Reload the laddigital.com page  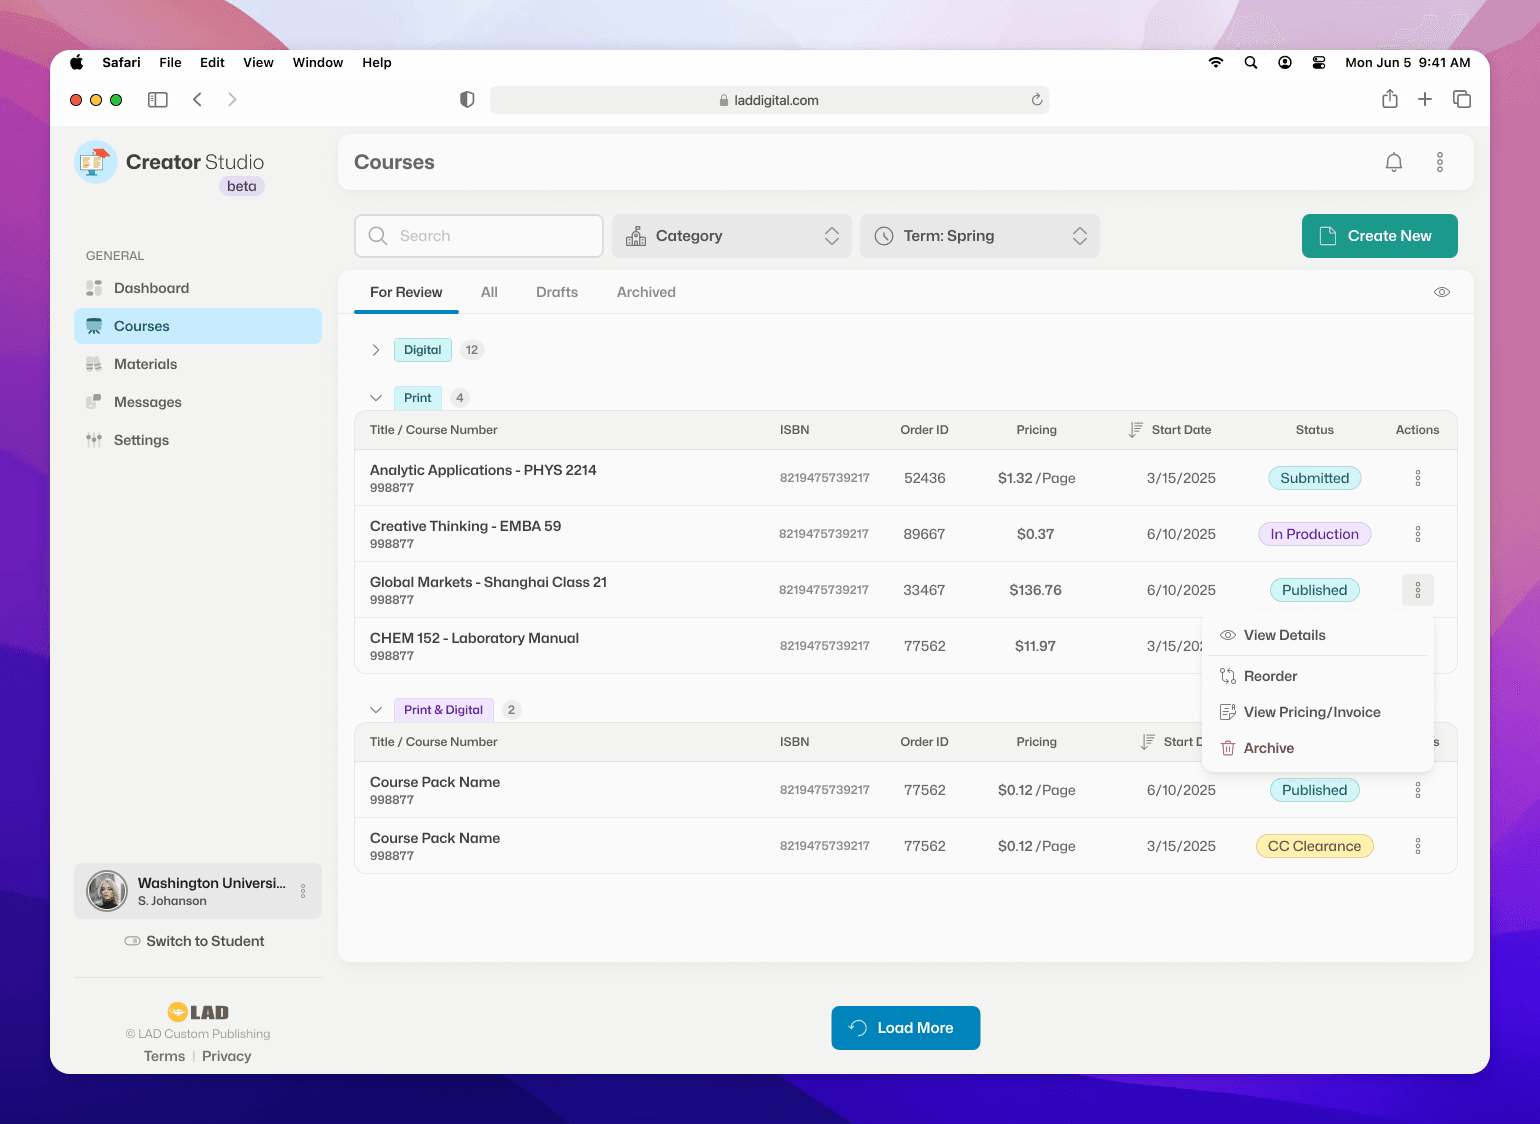[x=1037, y=100]
